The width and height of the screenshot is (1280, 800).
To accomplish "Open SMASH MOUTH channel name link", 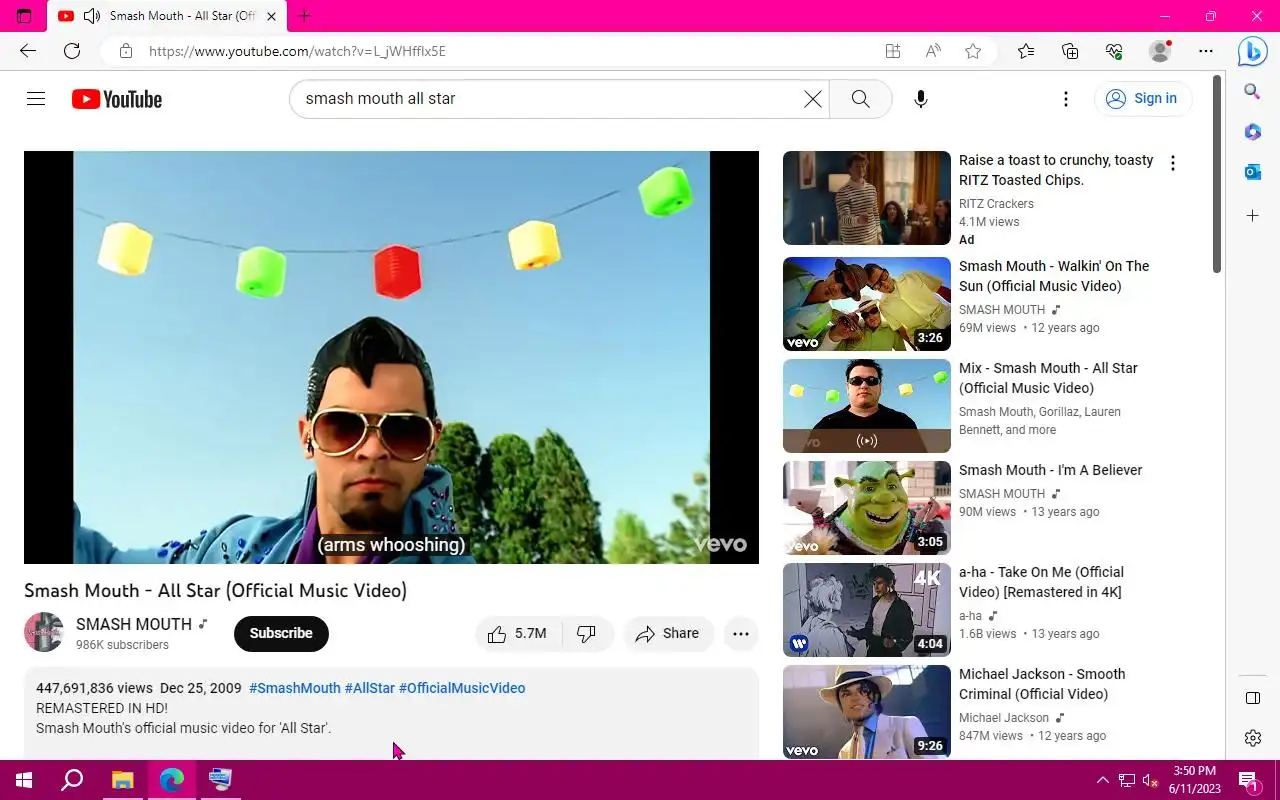I will coord(134,624).
